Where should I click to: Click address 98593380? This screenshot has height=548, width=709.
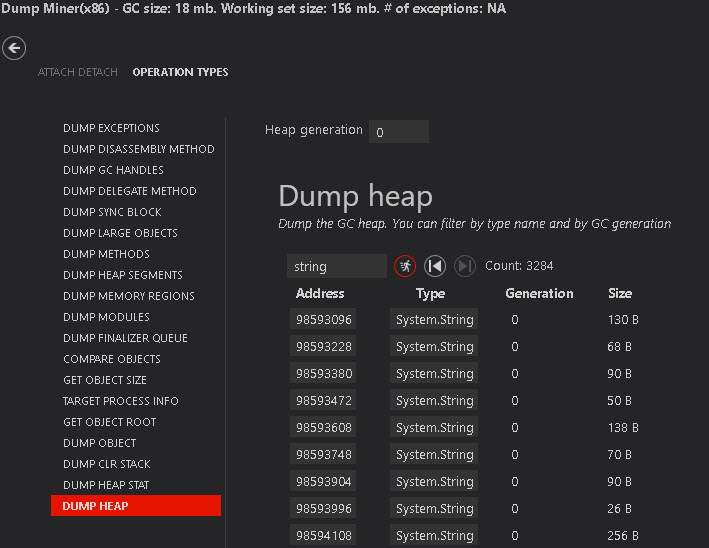[x=323, y=374]
